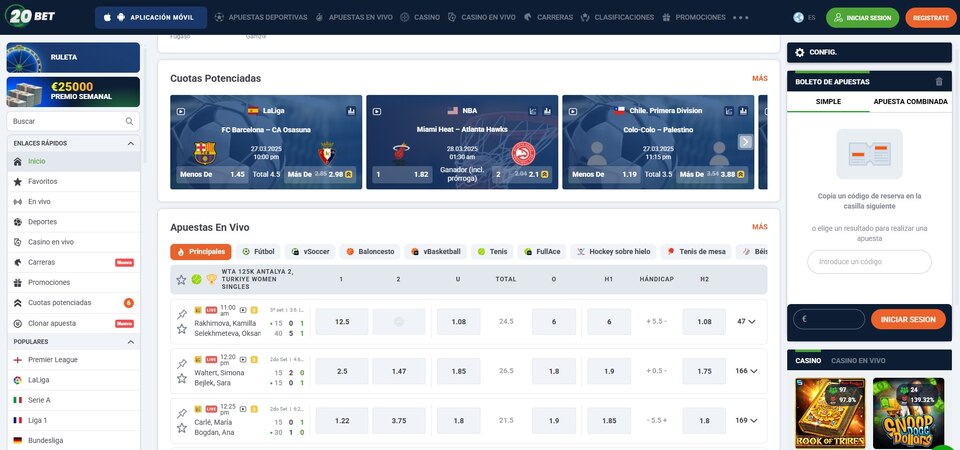Favorite the Rakhimova match with star
The width and height of the screenshot is (960, 450).
click(x=181, y=329)
